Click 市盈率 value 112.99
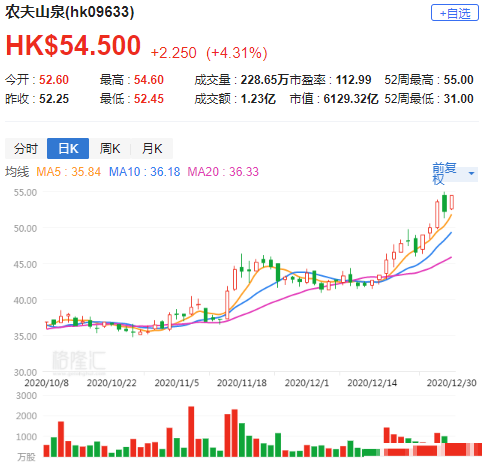This screenshot has width=485, height=470. point(353,80)
